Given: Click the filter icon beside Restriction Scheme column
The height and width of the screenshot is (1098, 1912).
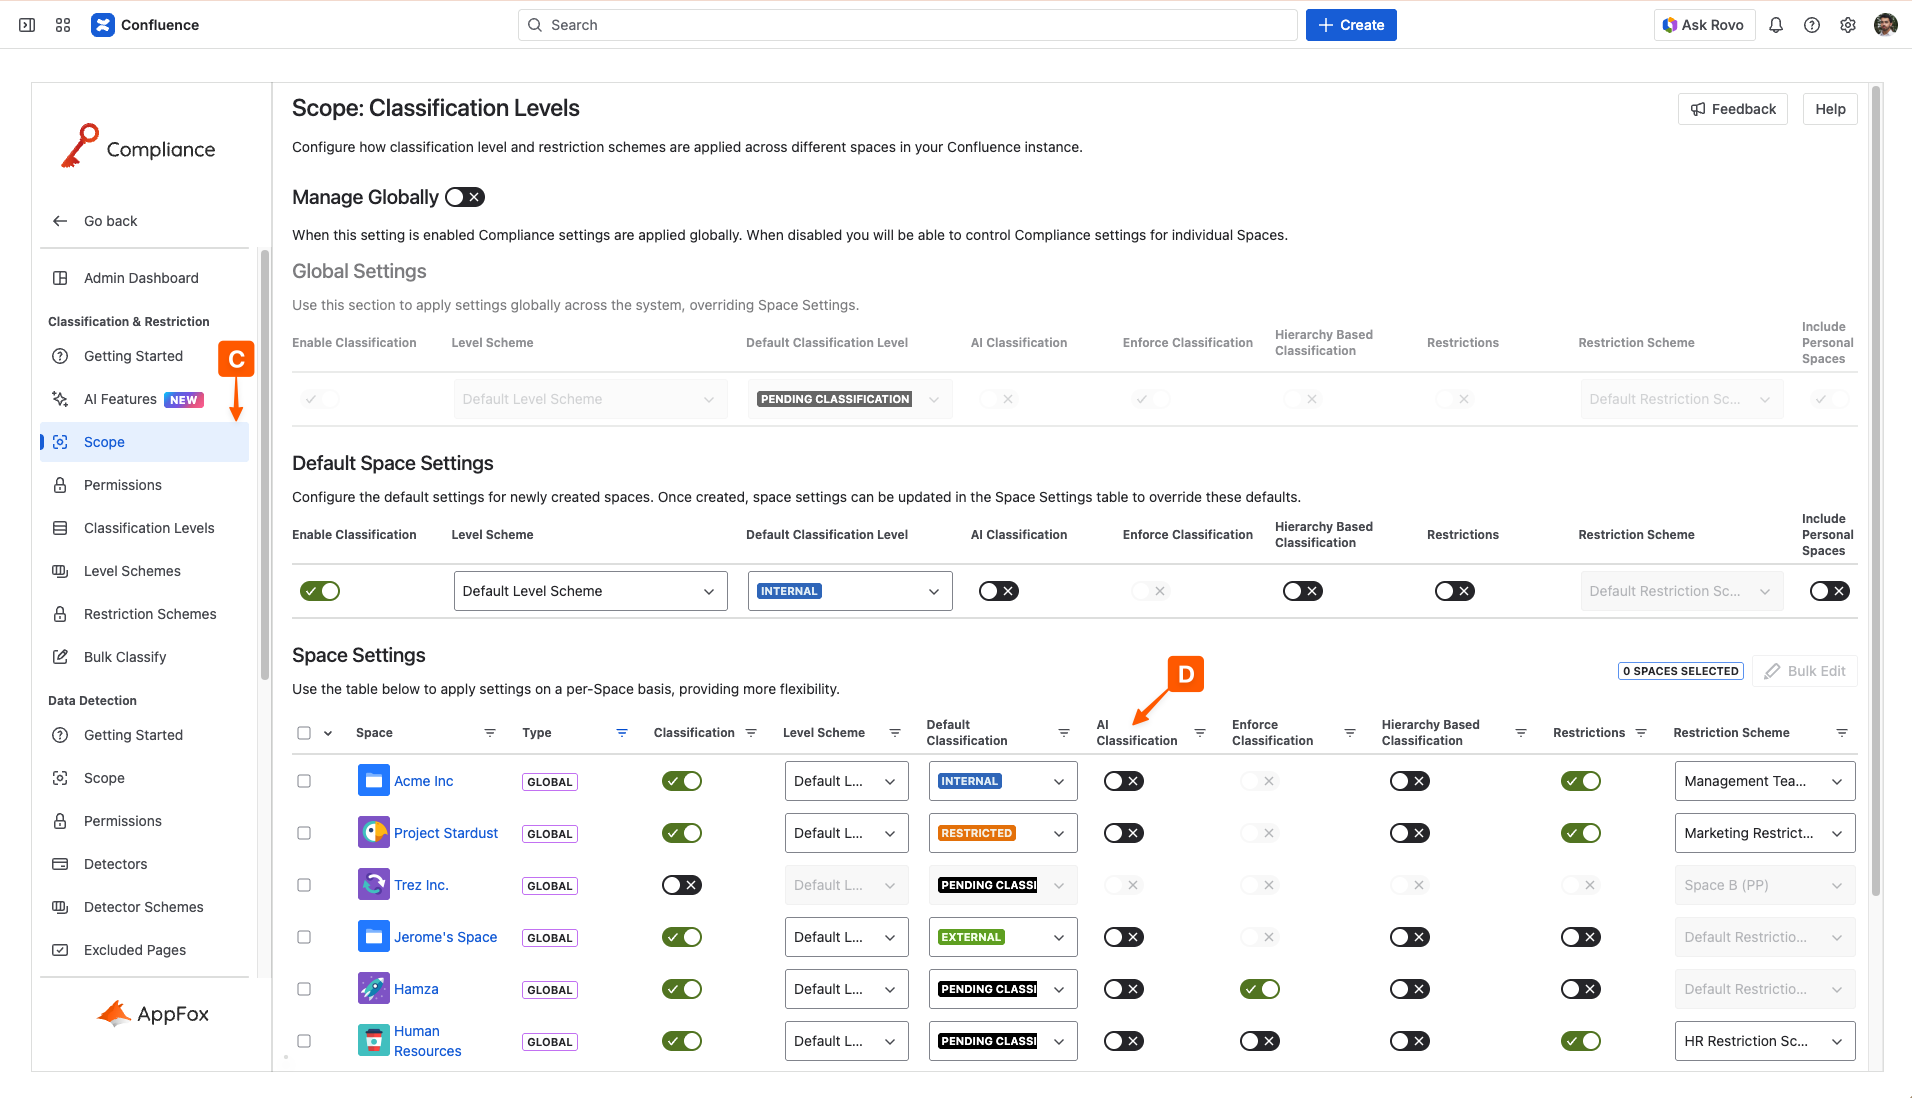Looking at the screenshot, I should 1842,733.
